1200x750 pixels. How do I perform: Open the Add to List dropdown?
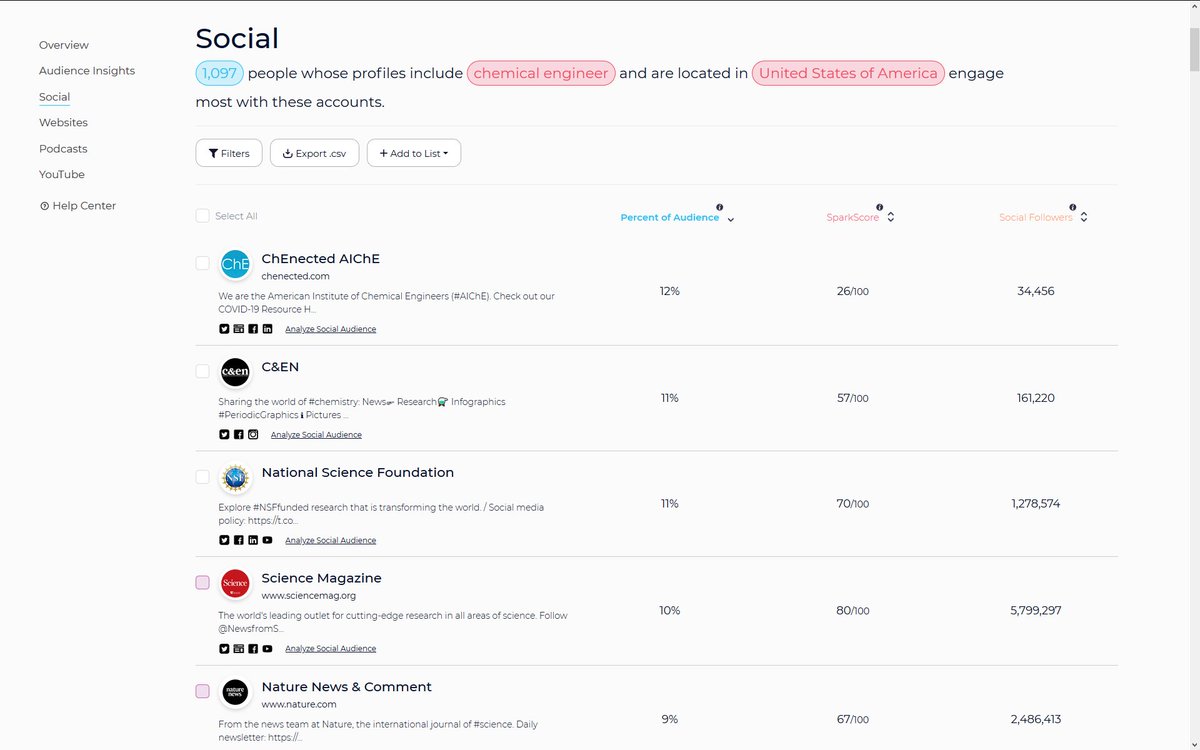(x=414, y=153)
